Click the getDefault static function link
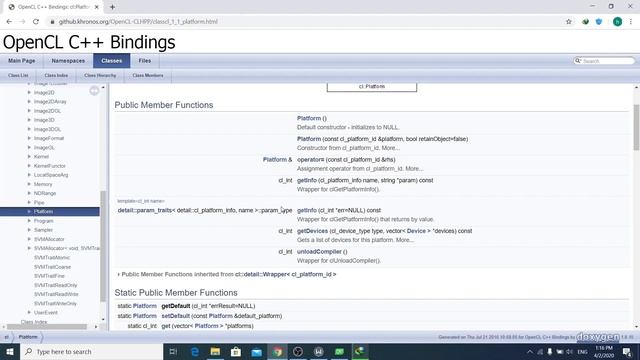 176,306
